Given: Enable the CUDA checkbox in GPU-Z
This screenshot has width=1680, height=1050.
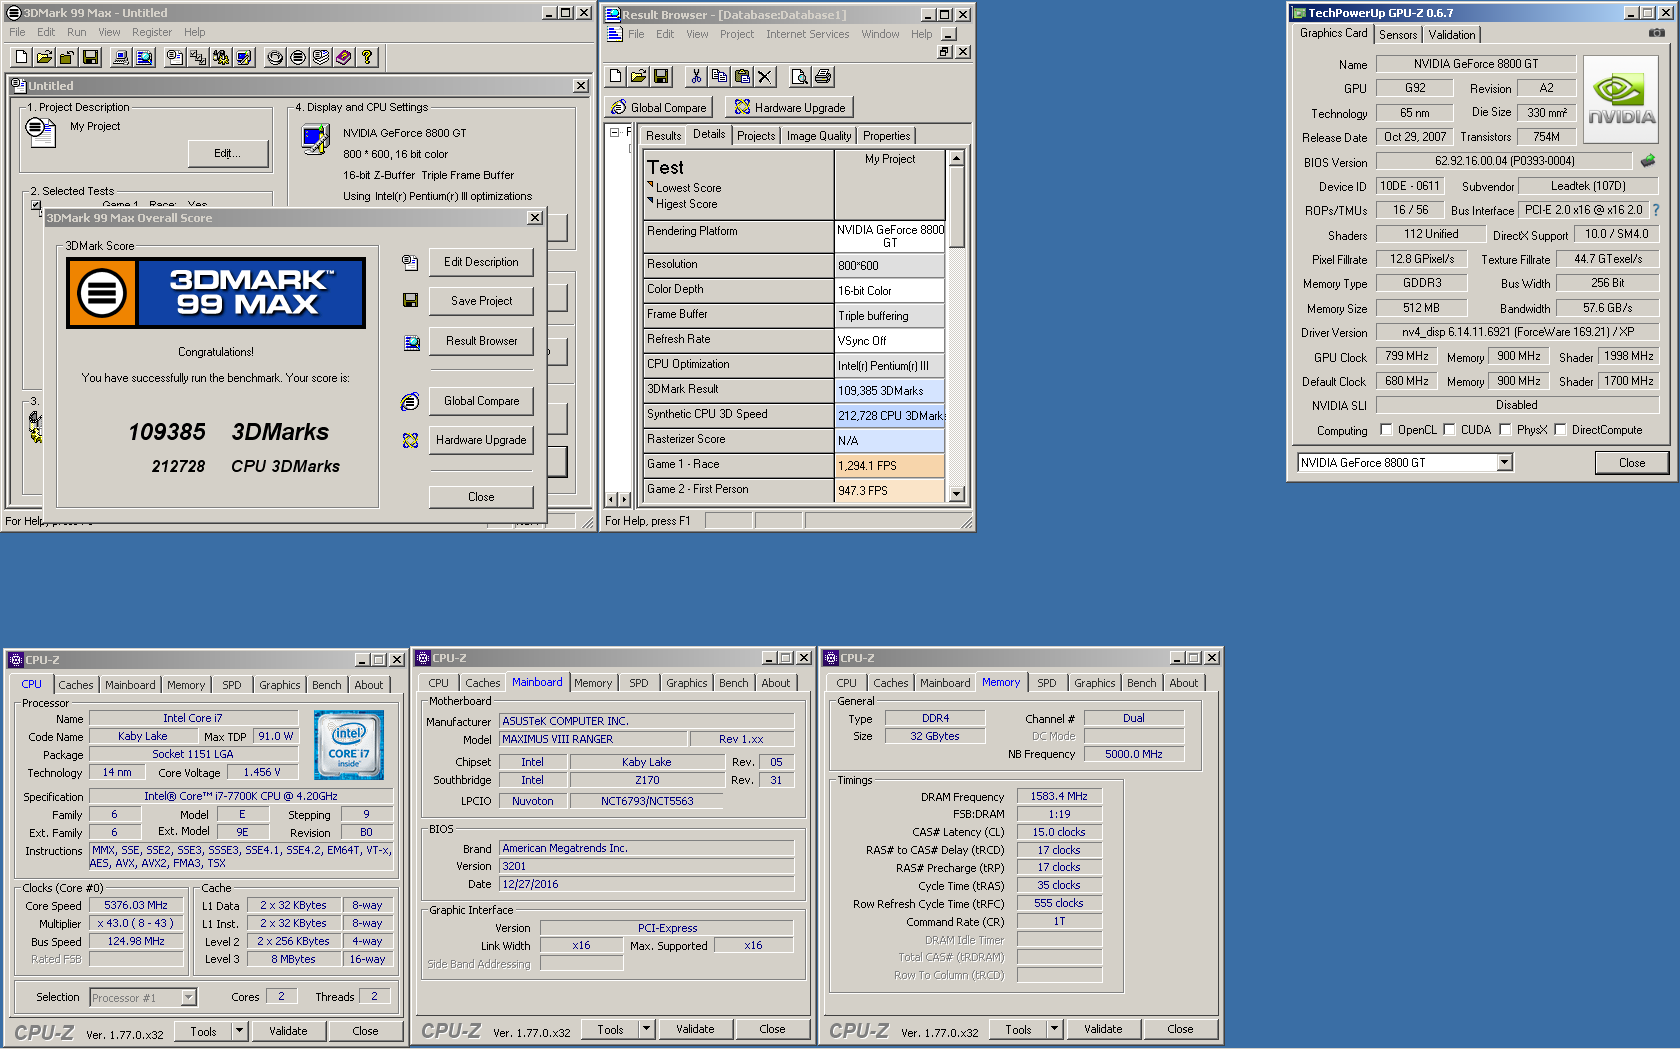Looking at the screenshot, I should point(1450,430).
